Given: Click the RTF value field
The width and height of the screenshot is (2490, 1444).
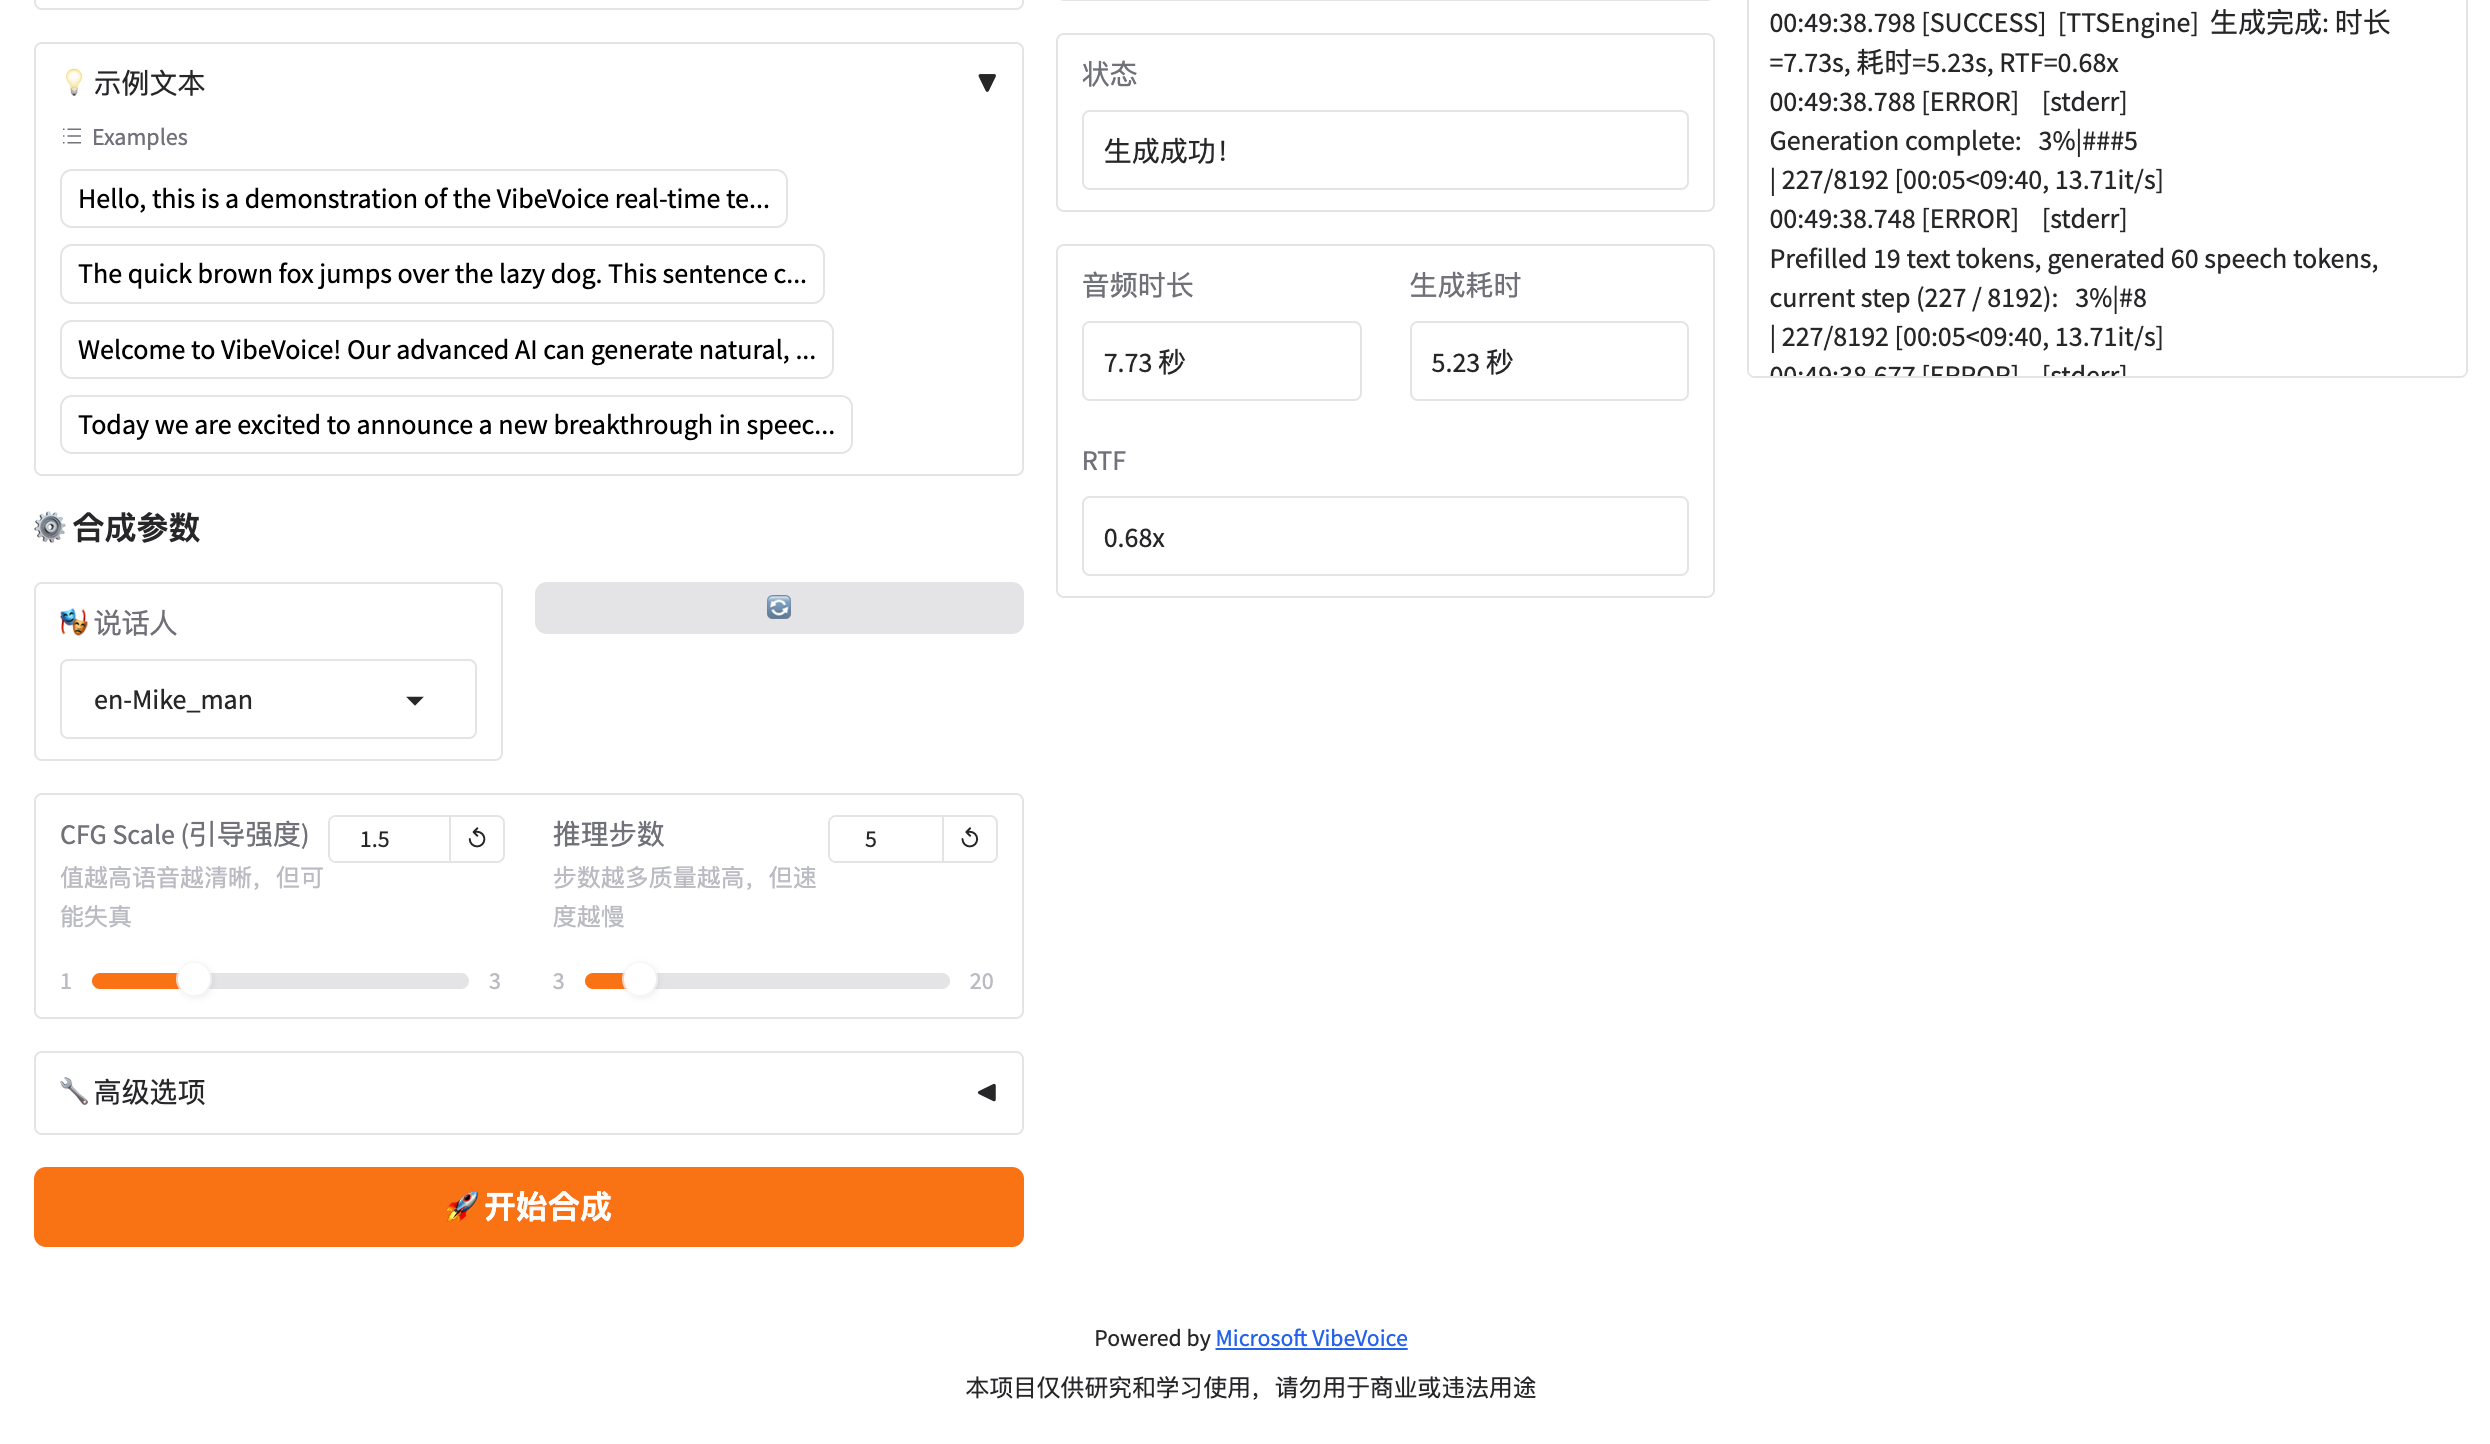Looking at the screenshot, I should point(1384,537).
